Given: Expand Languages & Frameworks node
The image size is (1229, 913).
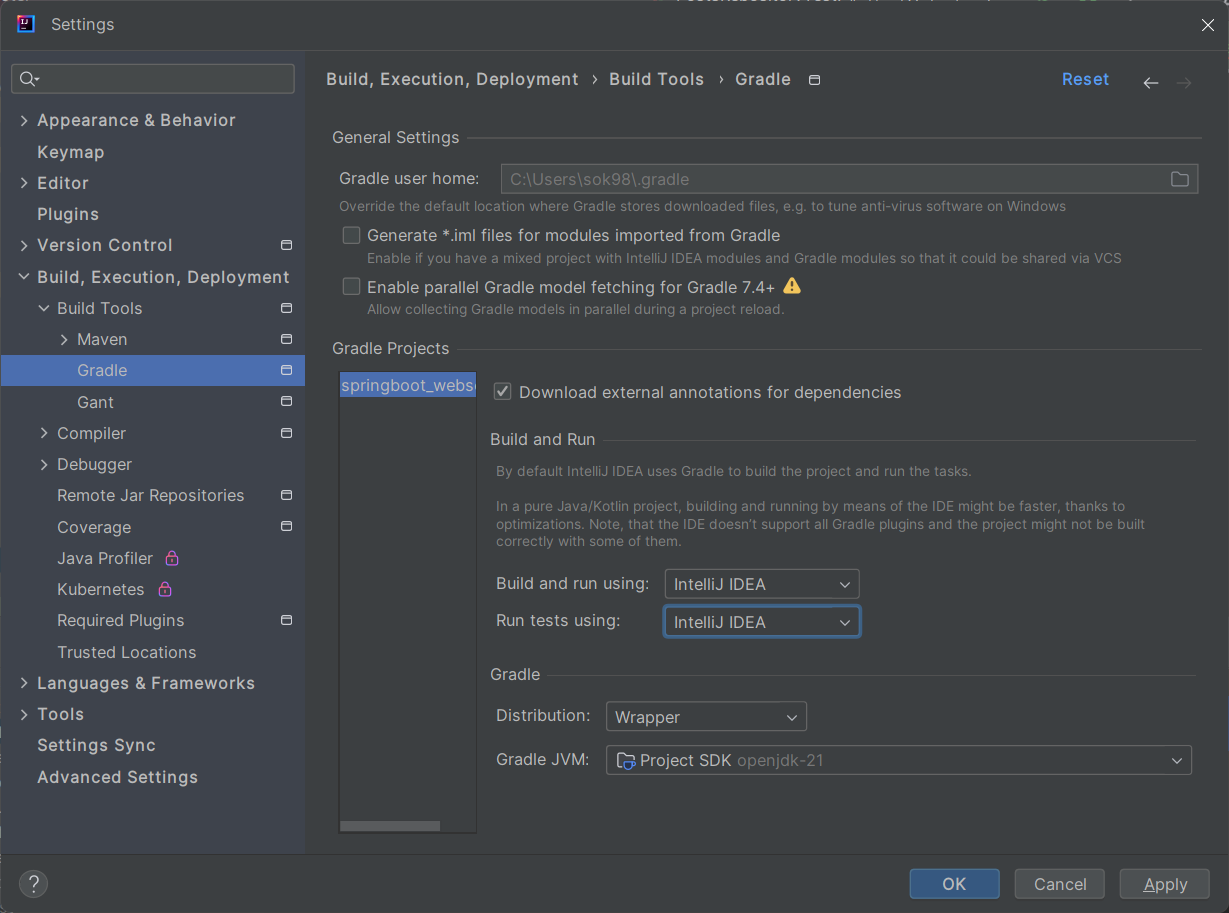Looking at the screenshot, I should 24,683.
